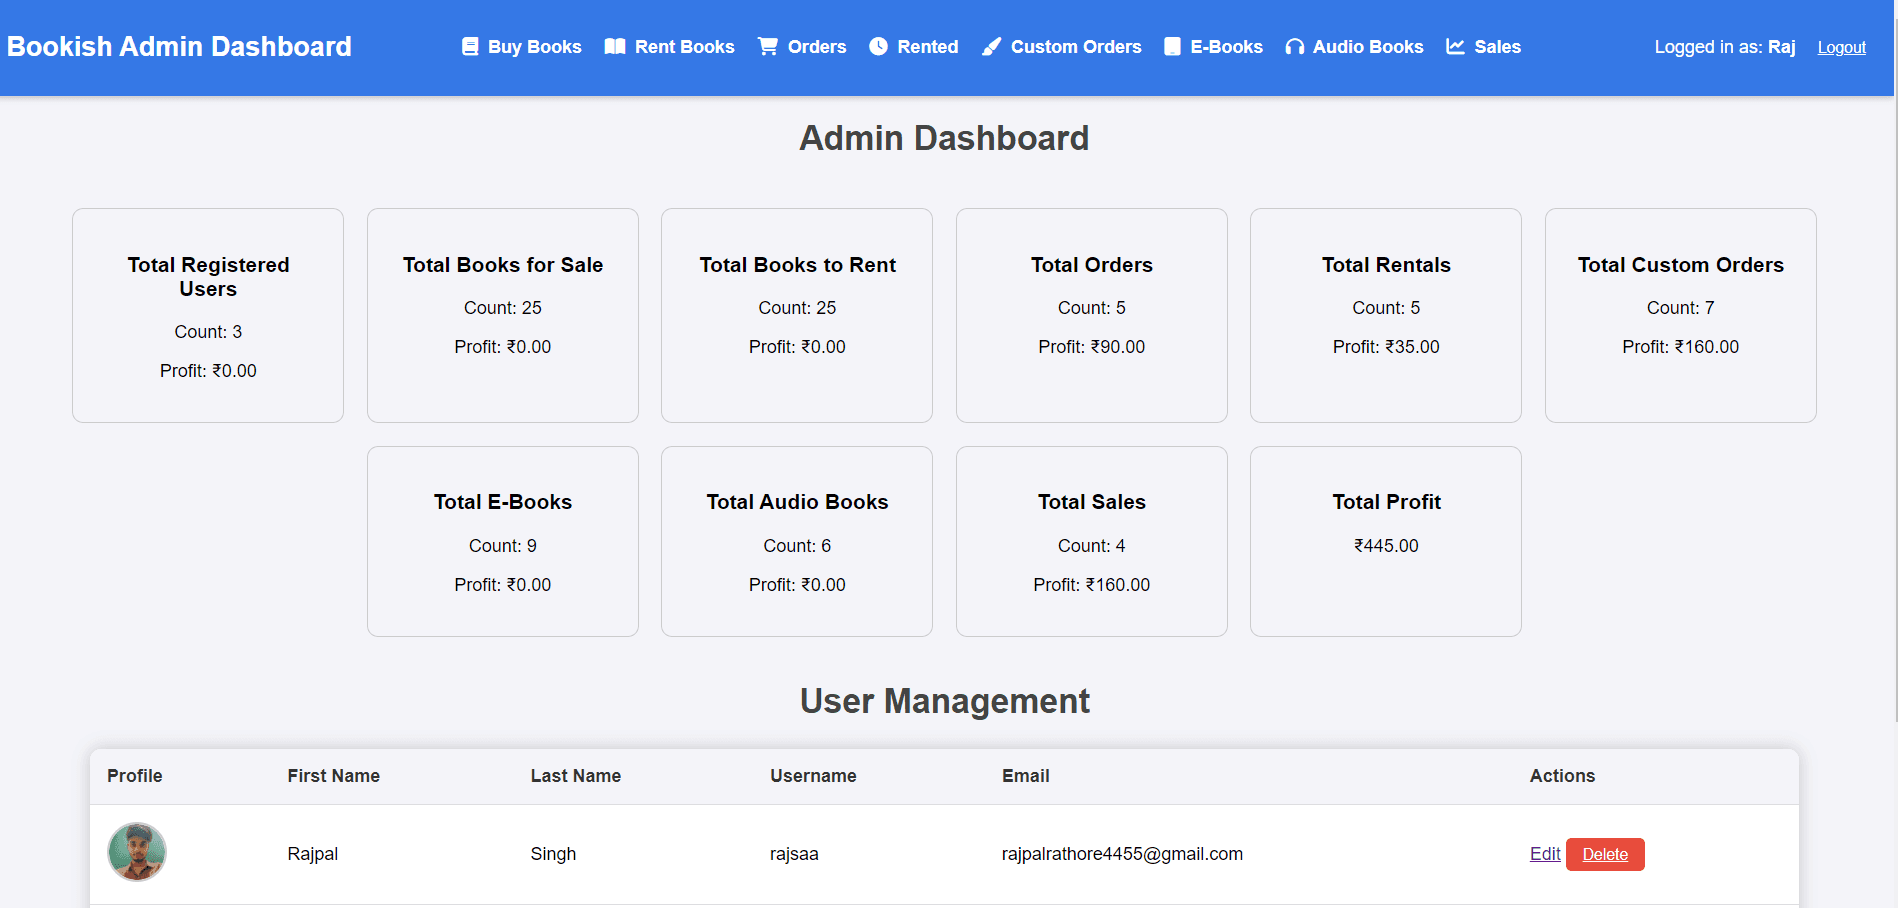Click the tablet icon beside E-Books

point(1172,47)
